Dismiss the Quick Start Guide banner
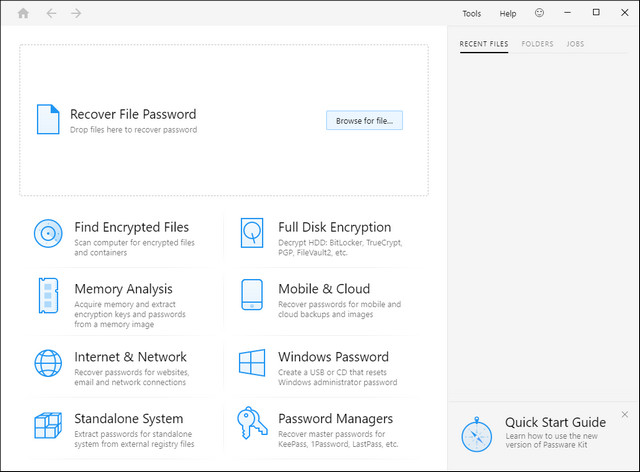 click(625, 414)
